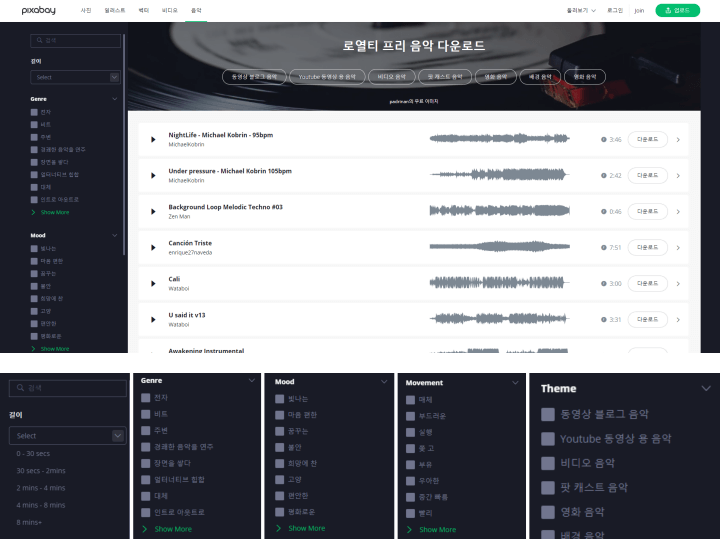Check the Youtube theme checkbox

pyautogui.click(x=548, y=439)
